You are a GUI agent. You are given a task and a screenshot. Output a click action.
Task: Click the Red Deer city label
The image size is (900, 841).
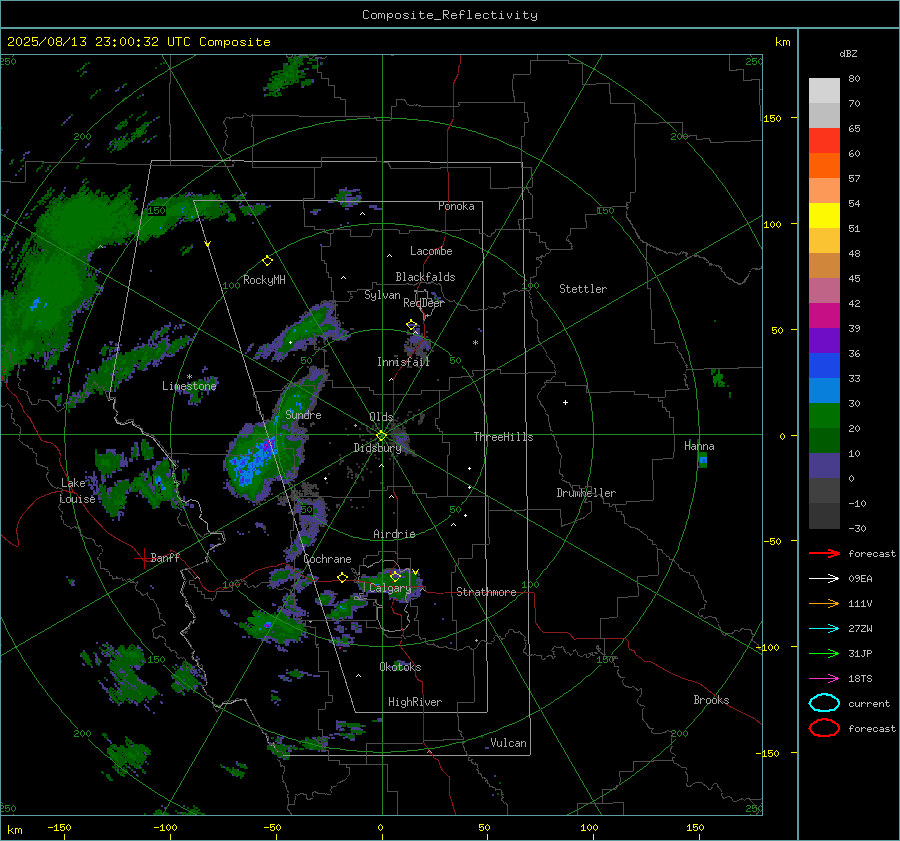pyautogui.click(x=424, y=303)
